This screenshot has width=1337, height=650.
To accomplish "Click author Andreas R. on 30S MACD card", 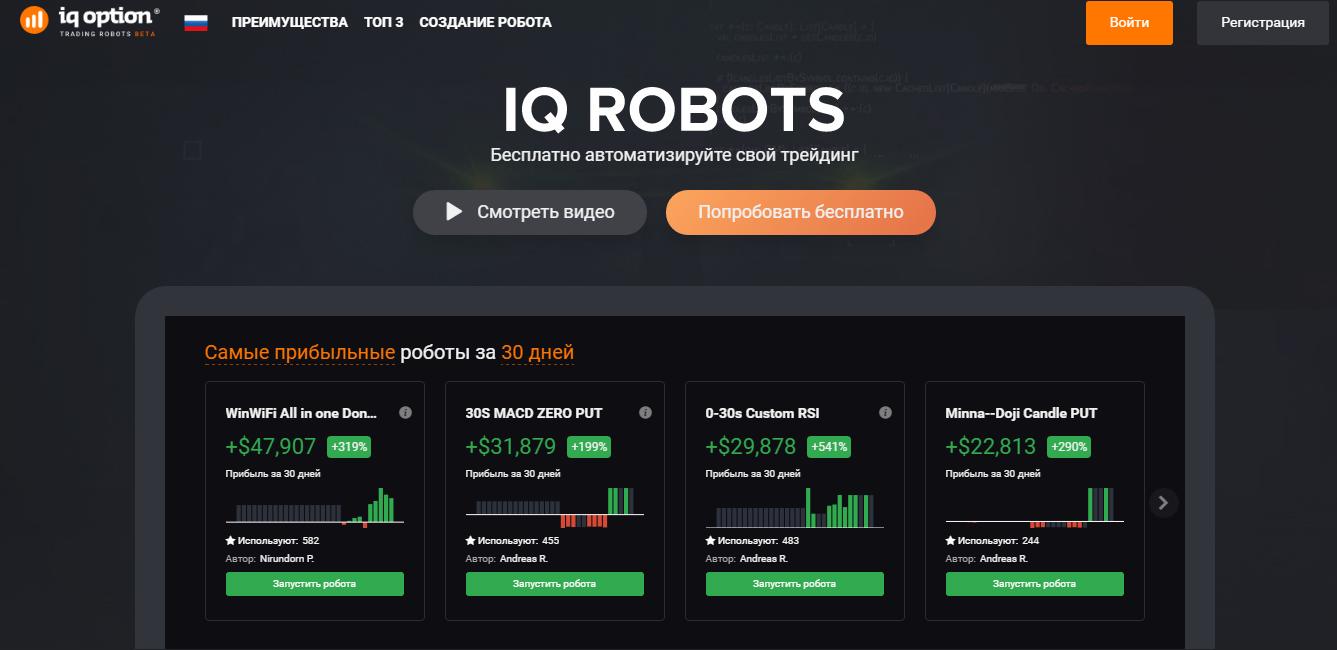I will pyautogui.click(x=524, y=559).
